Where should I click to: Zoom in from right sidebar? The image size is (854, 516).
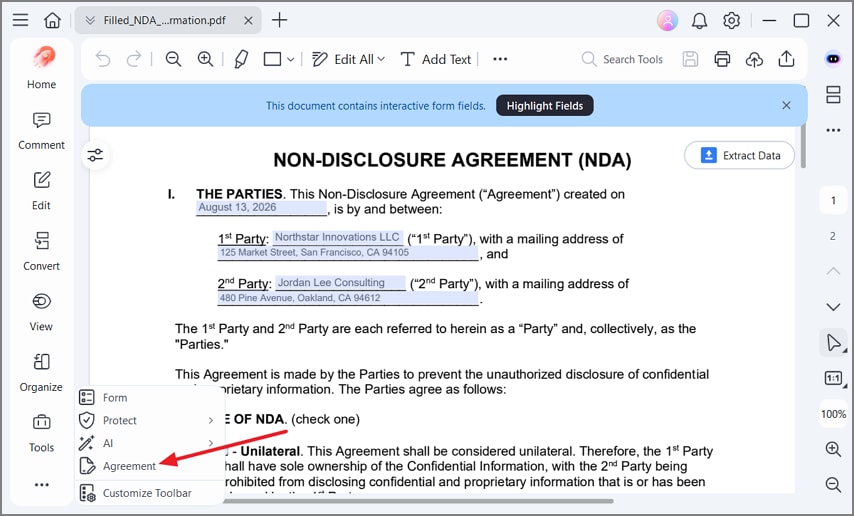pos(833,449)
